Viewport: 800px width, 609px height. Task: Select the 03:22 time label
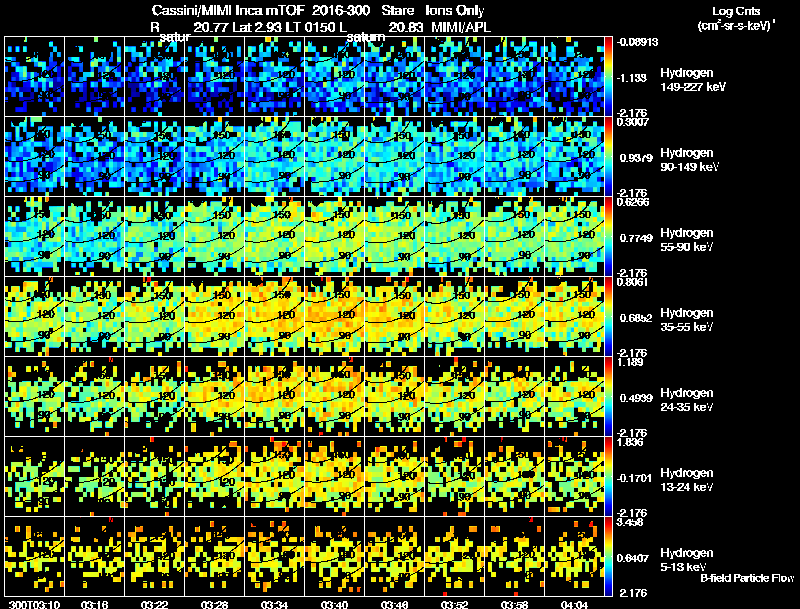tap(154, 604)
